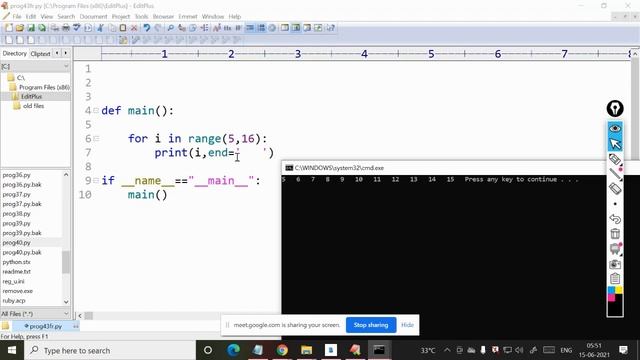Click the Find magnifier icon
Image resolution: width=640 pixels, height=360 pixels.
point(171,28)
